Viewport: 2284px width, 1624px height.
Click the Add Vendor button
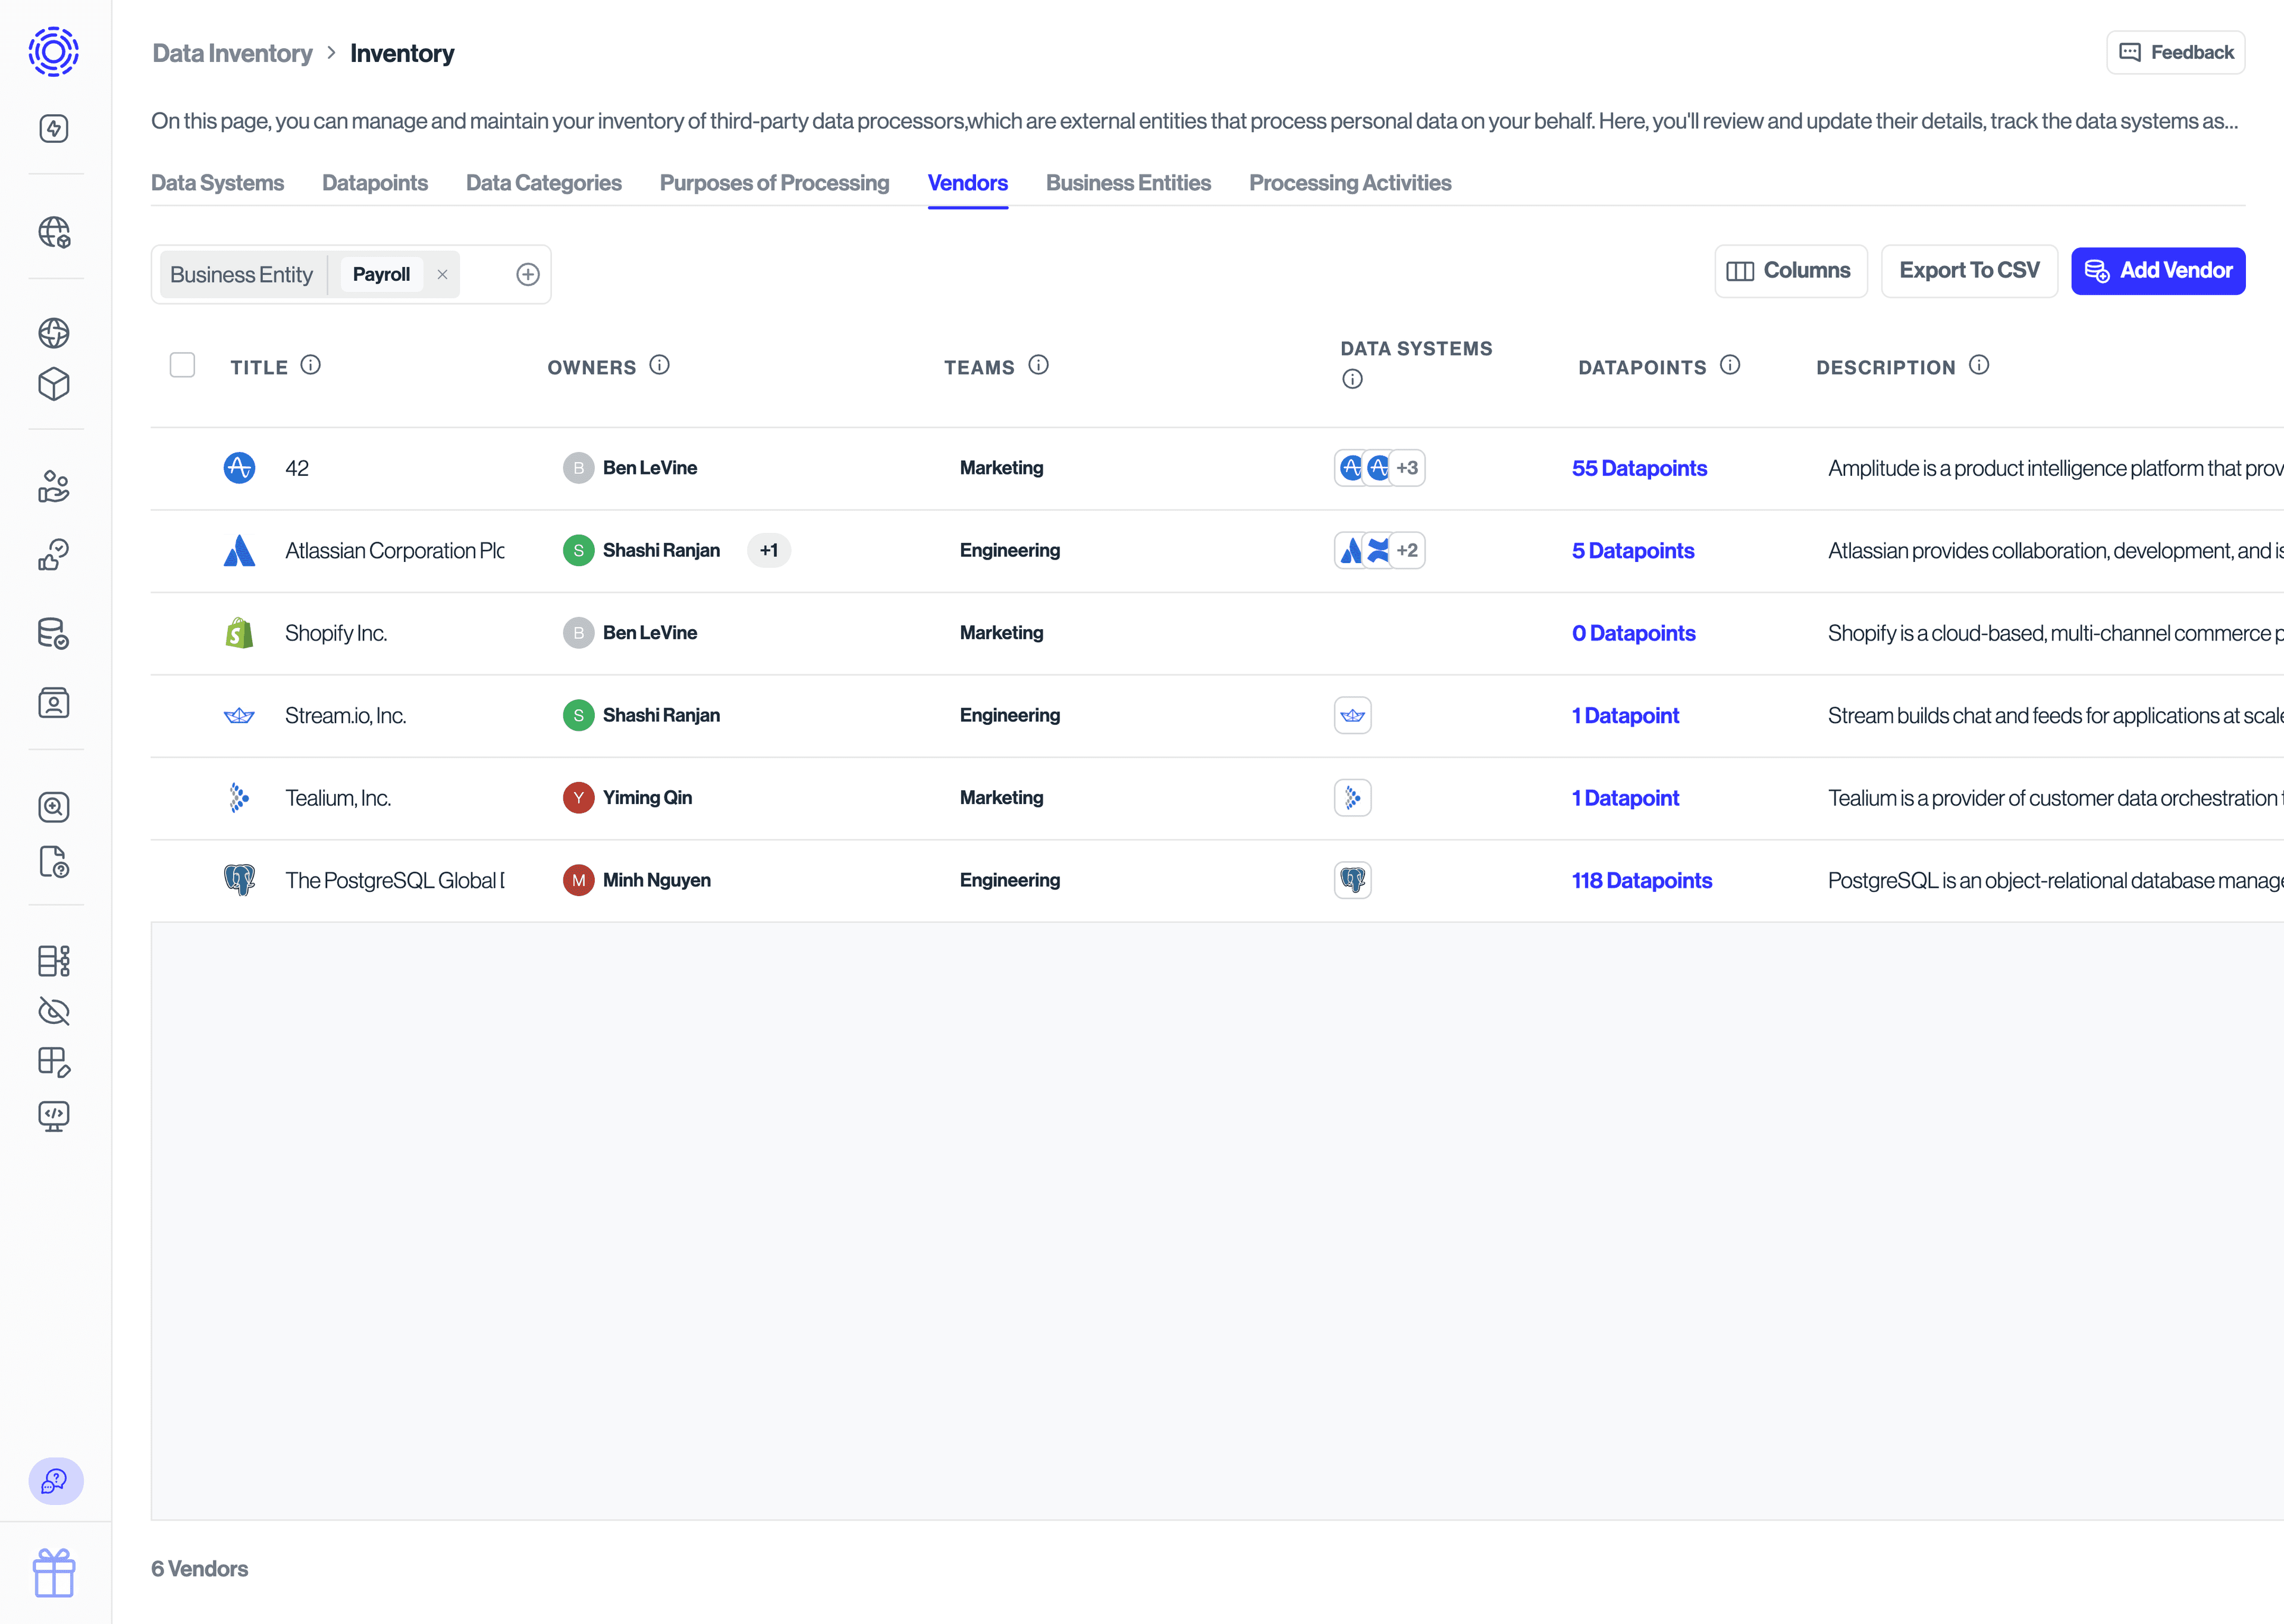2158,270
